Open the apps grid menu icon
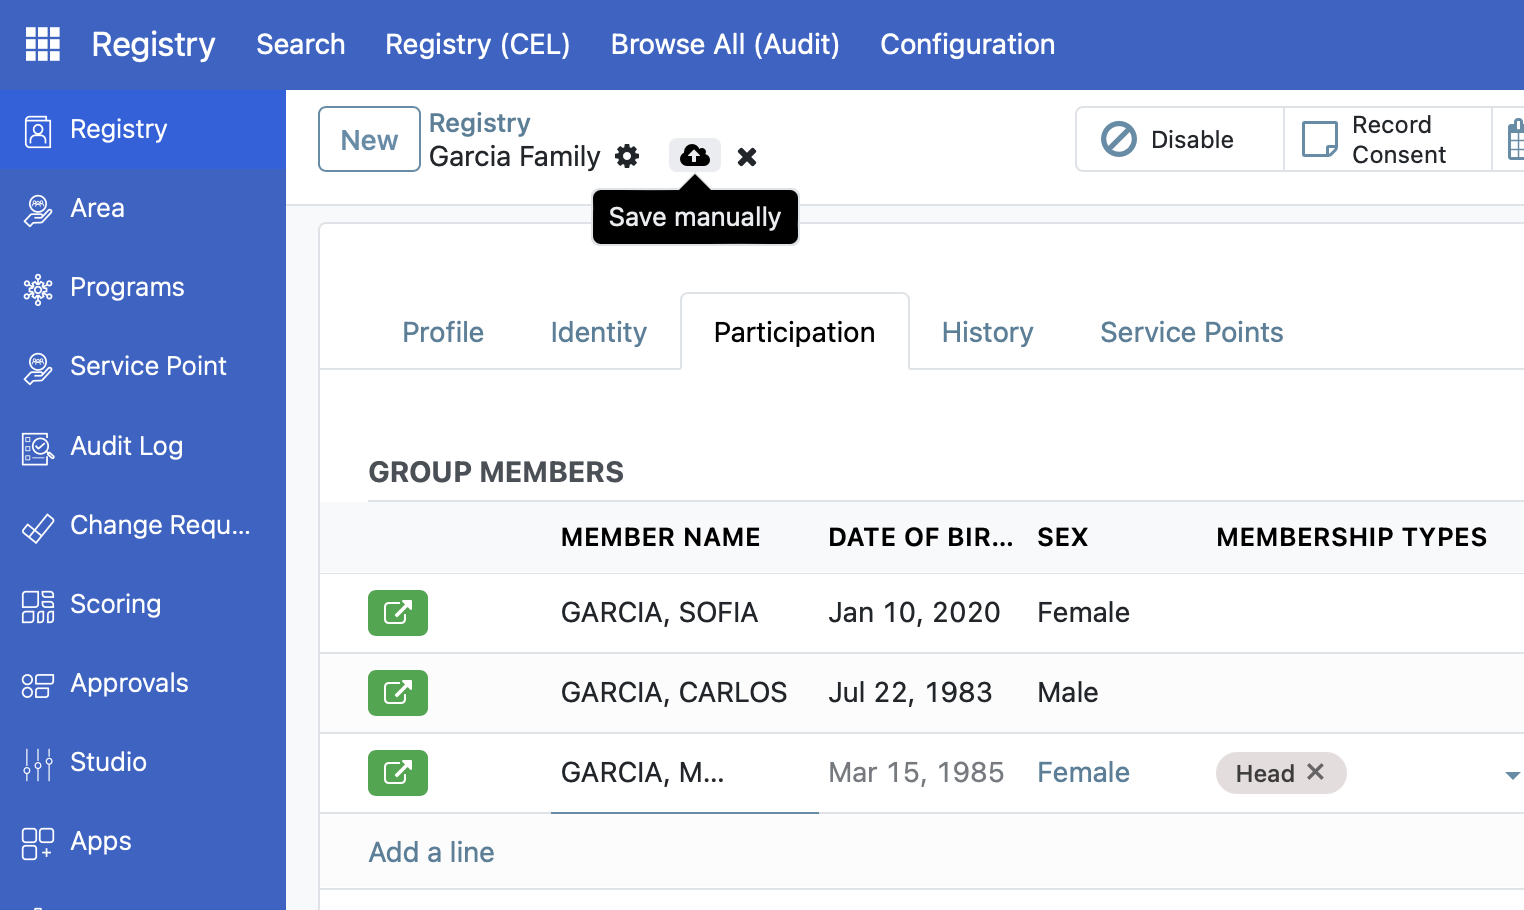The height and width of the screenshot is (910, 1524). click(x=42, y=44)
